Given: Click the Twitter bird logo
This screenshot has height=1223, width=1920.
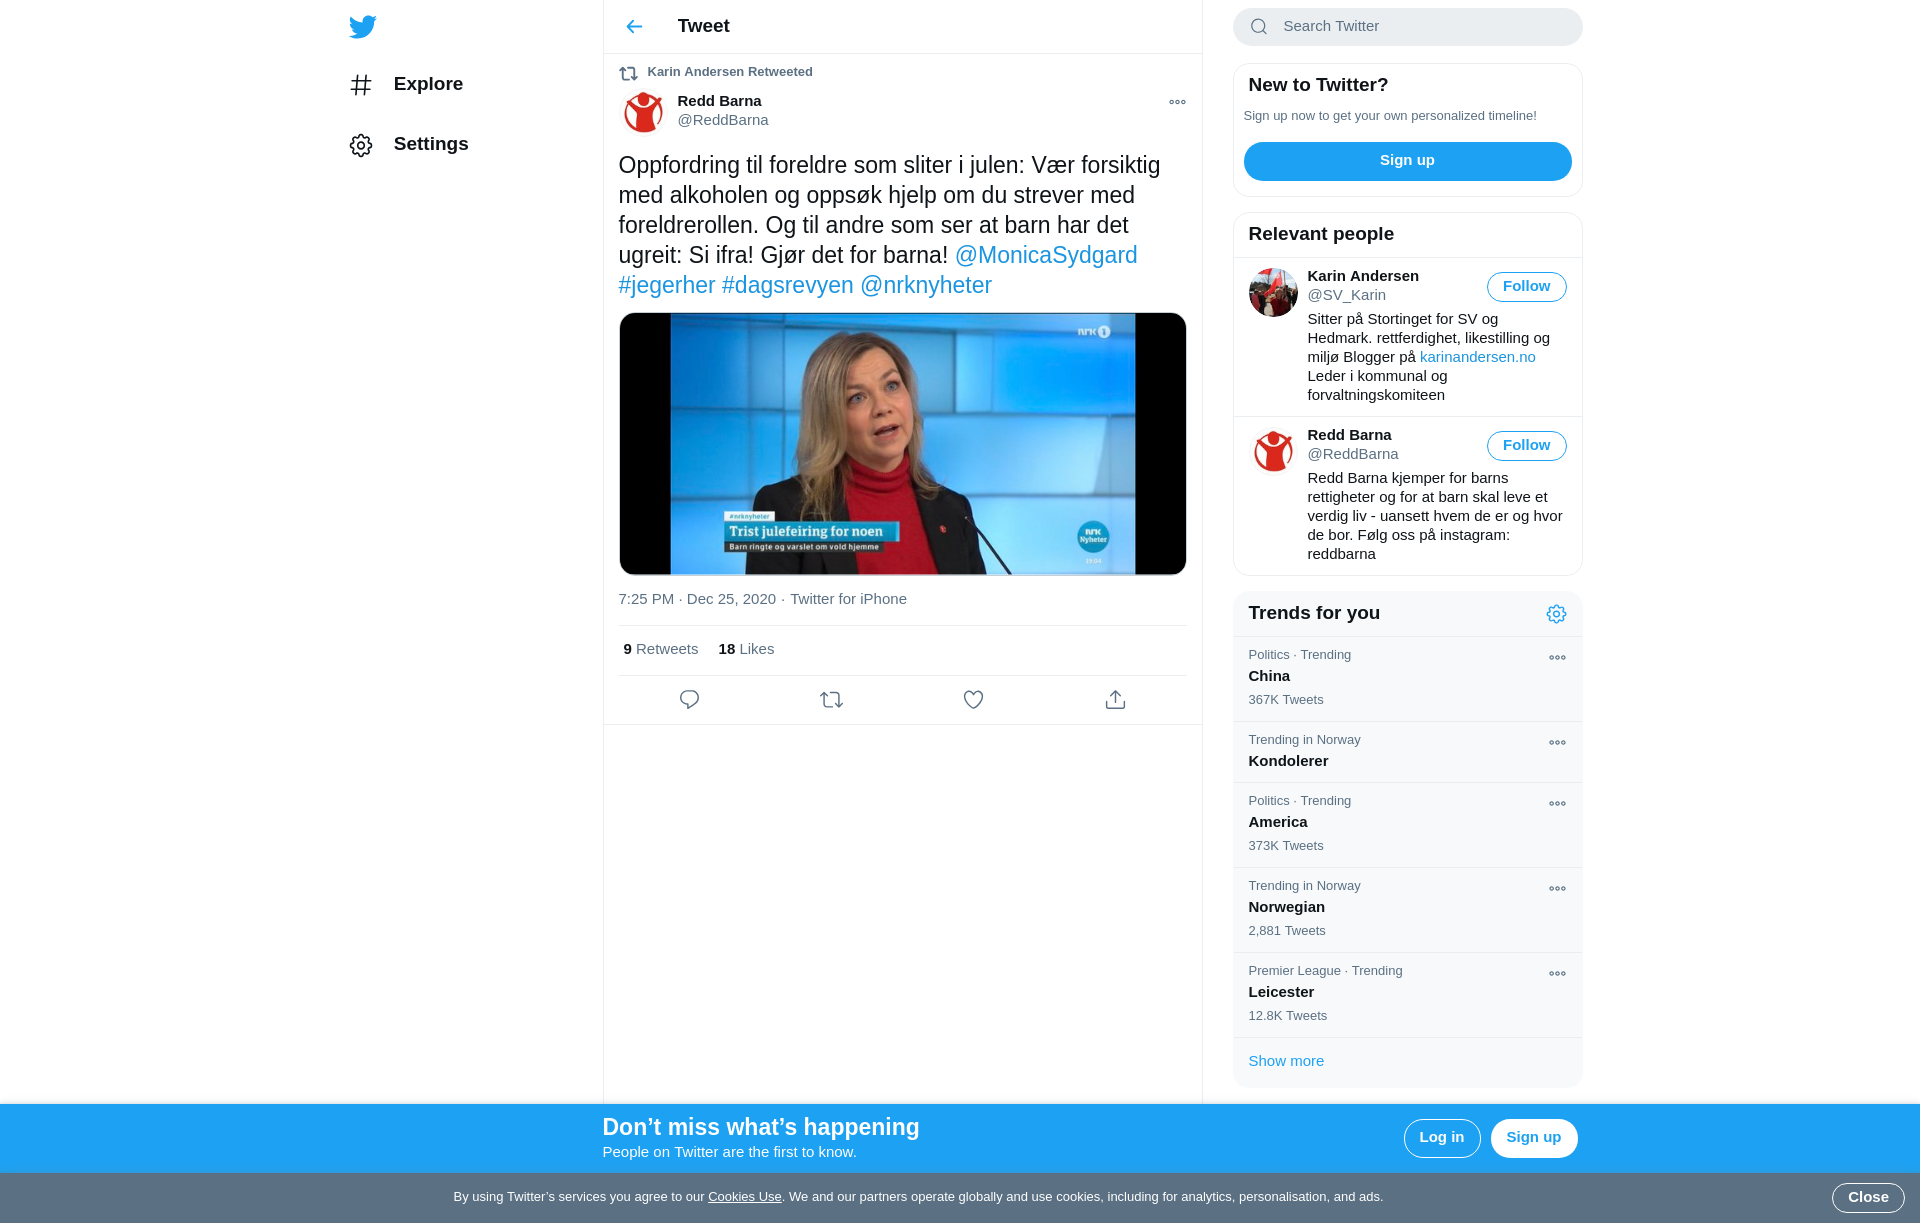Looking at the screenshot, I should pos(363,26).
